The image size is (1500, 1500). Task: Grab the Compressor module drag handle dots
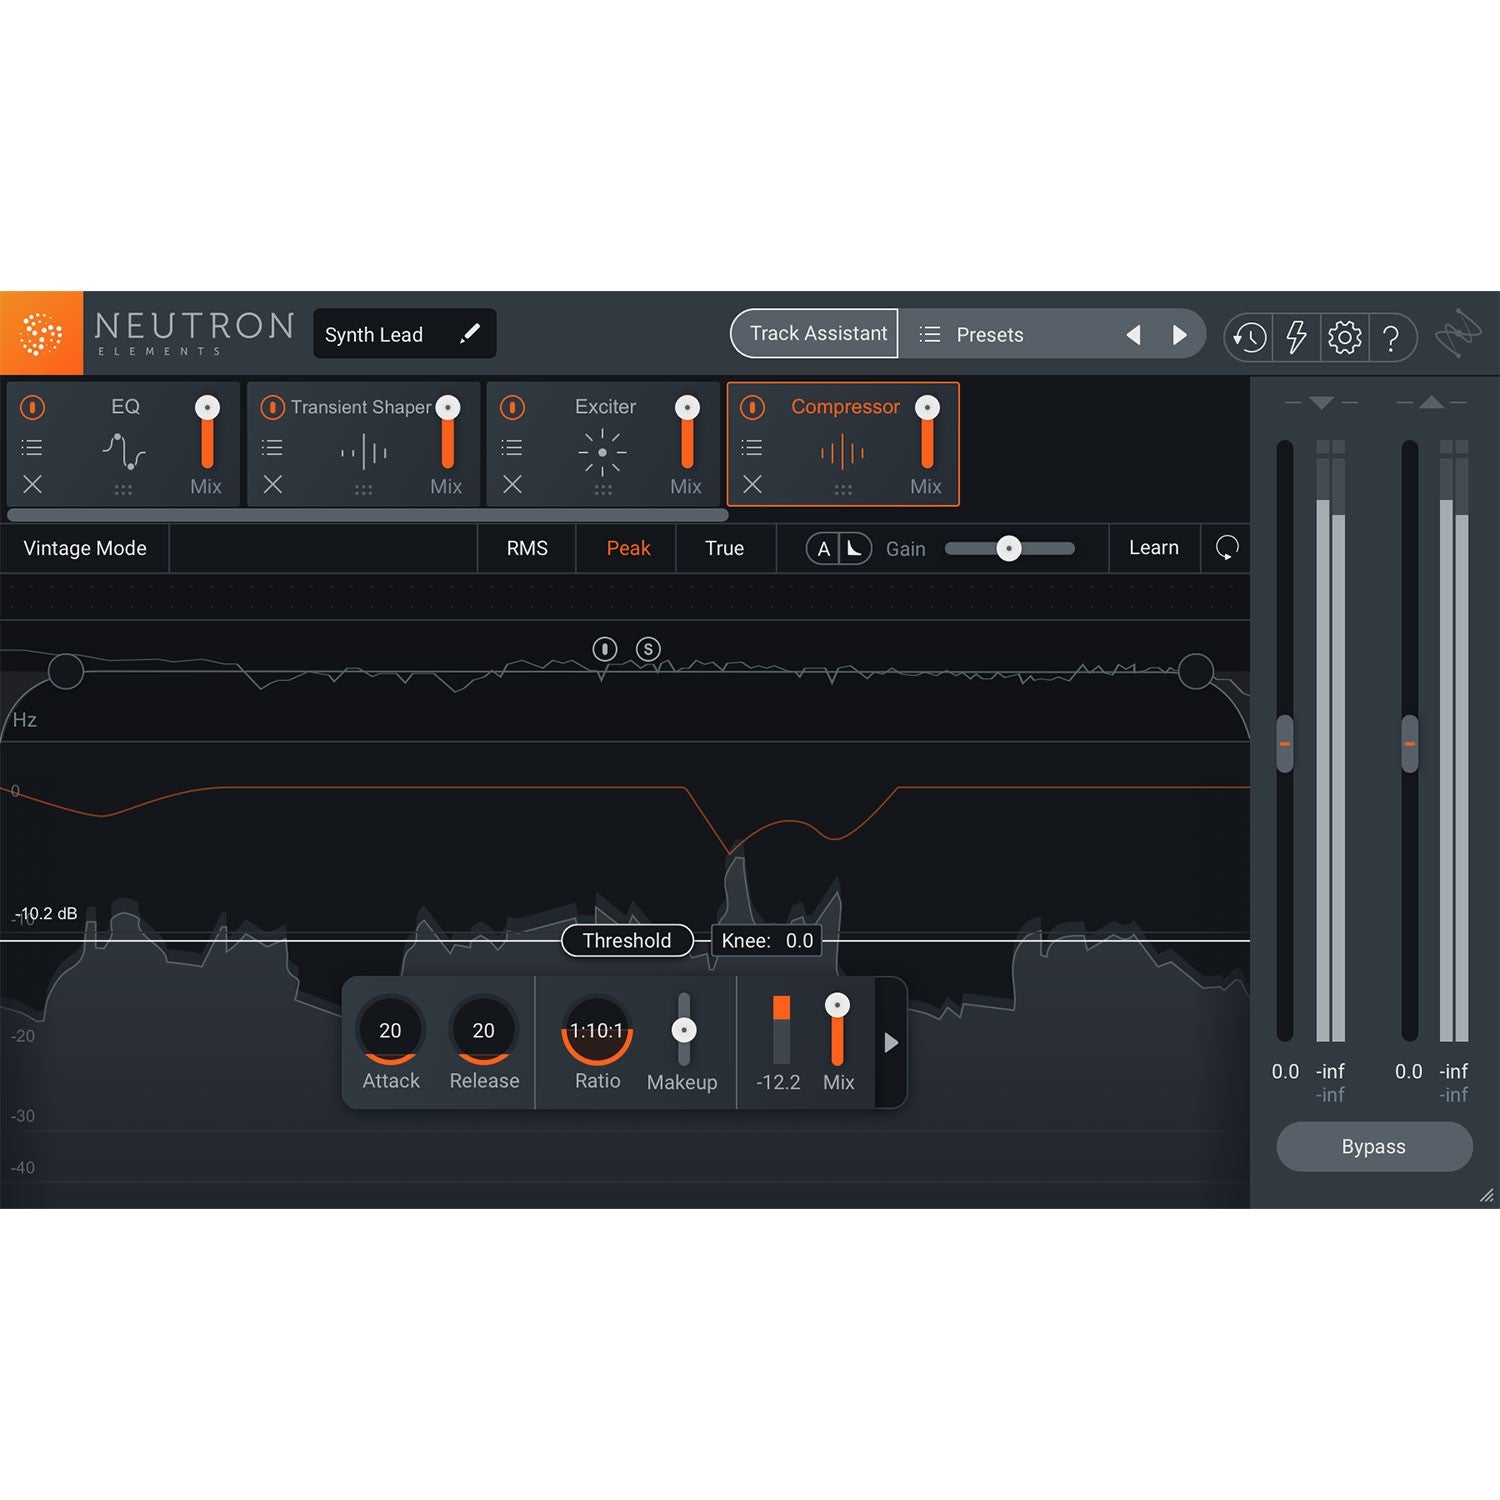[843, 490]
